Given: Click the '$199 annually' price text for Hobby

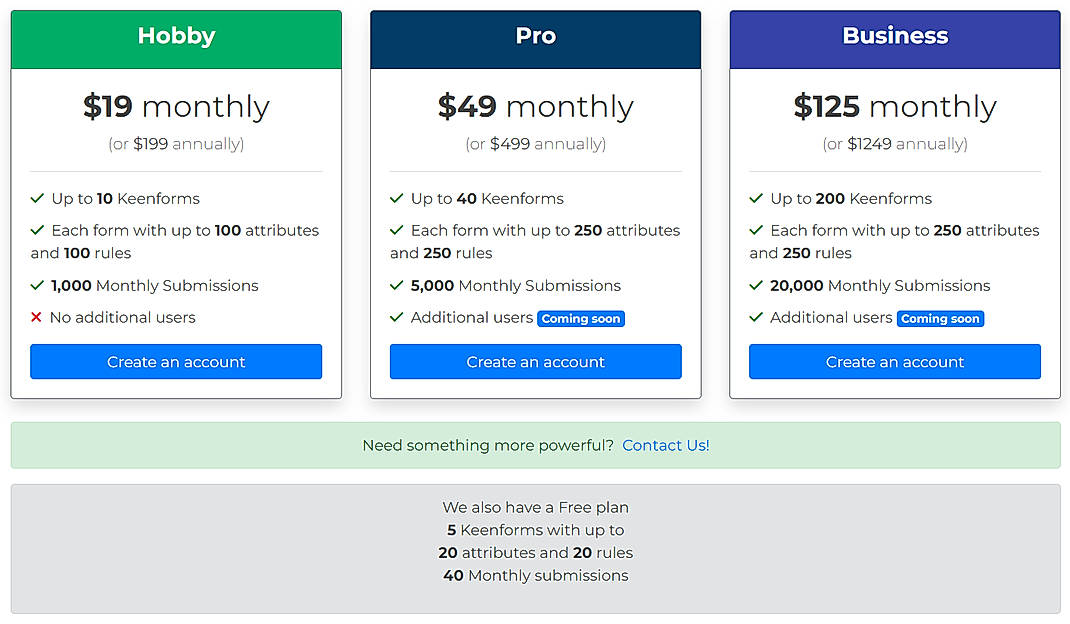Looking at the screenshot, I should [x=175, y=143].
